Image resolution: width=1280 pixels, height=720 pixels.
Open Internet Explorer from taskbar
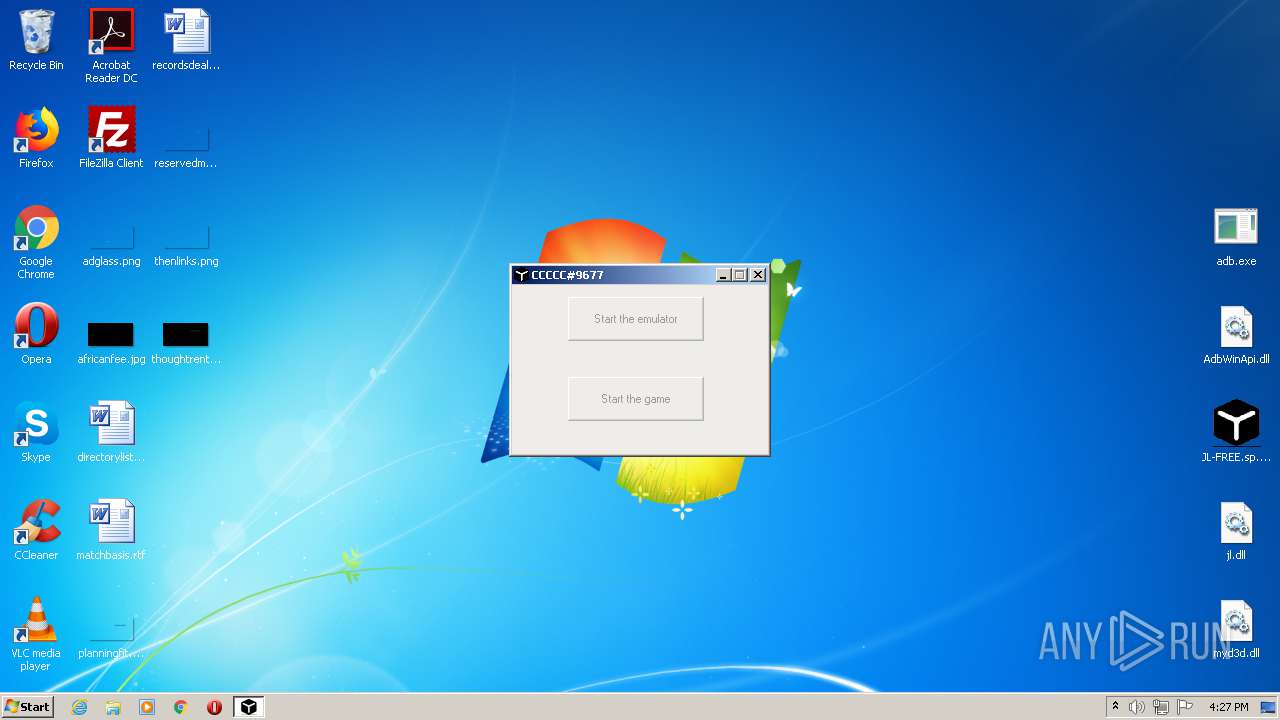tap(79, 707)
